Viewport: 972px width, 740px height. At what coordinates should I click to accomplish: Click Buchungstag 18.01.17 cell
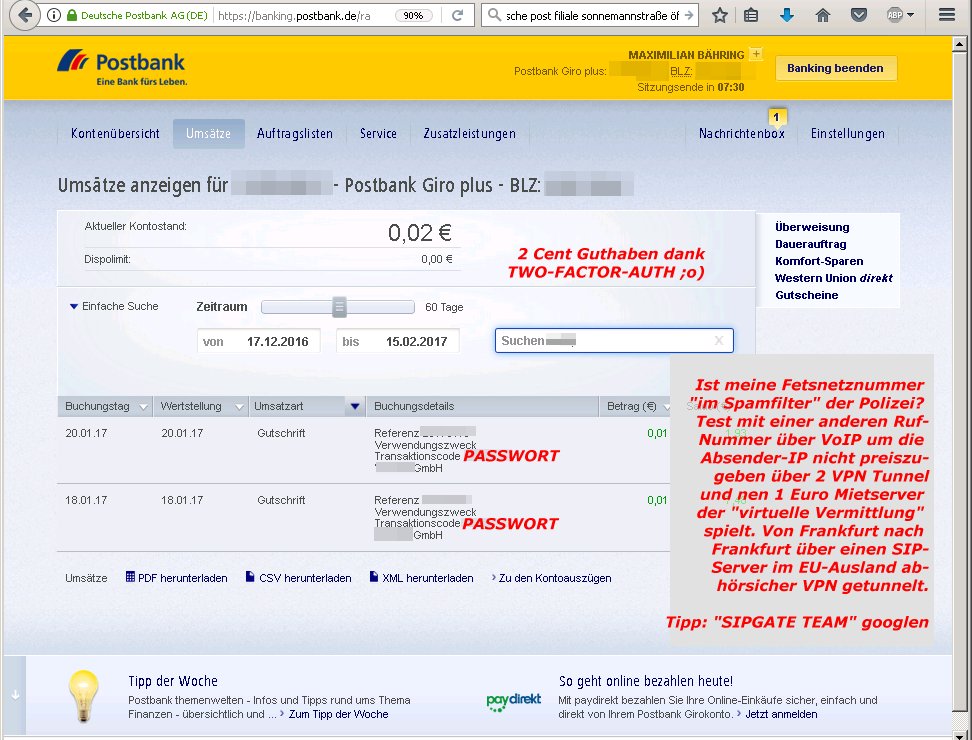86,500
